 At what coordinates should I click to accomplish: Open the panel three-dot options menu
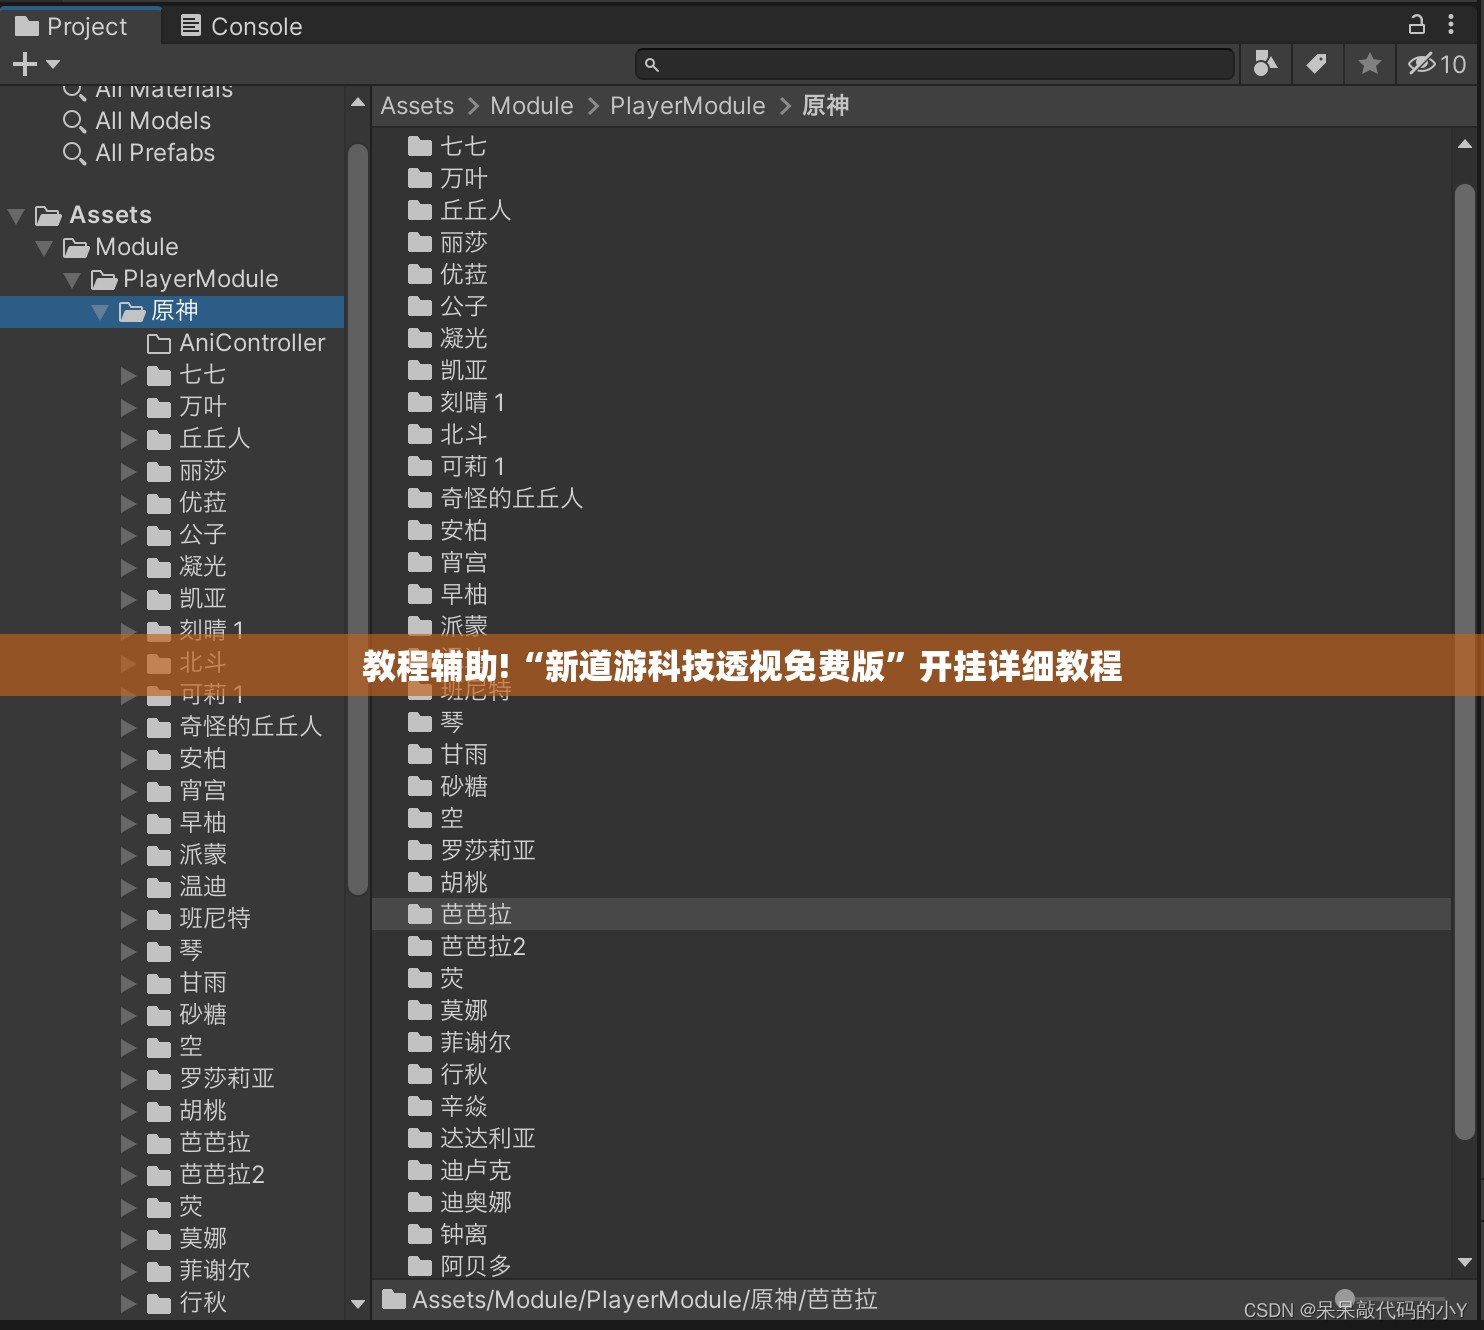pyautogui.click(x=1451, y=24)
